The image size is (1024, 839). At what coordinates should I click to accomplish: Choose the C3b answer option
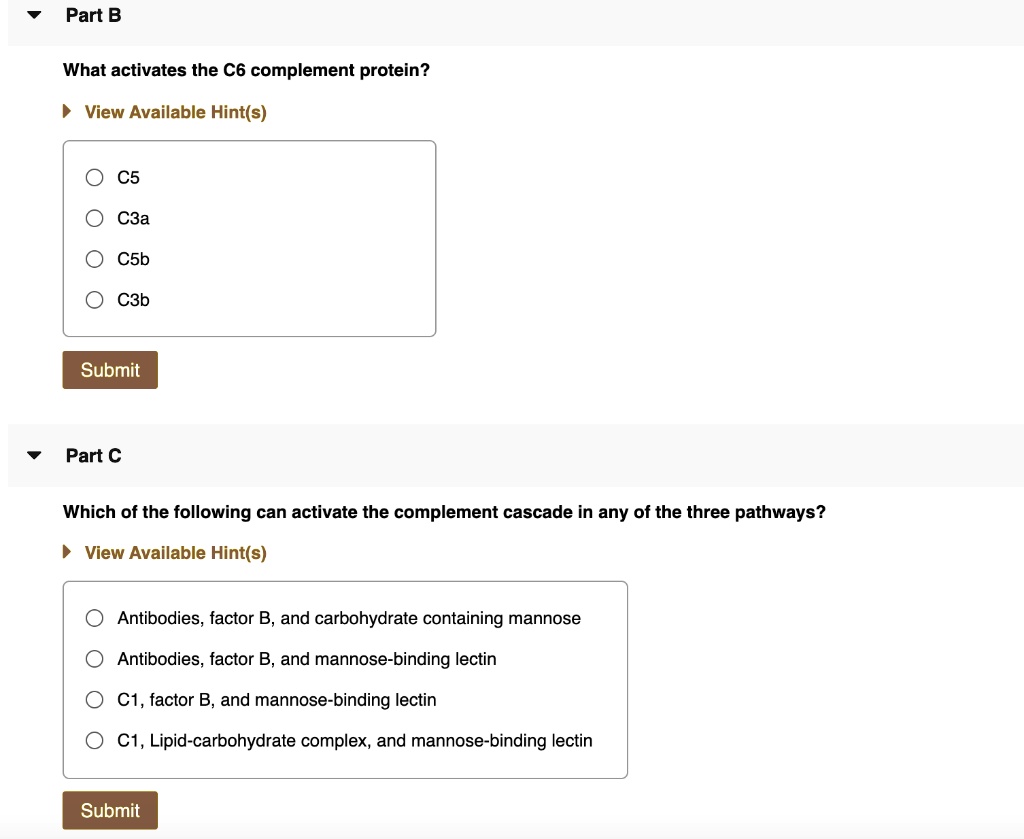[94, 300]
